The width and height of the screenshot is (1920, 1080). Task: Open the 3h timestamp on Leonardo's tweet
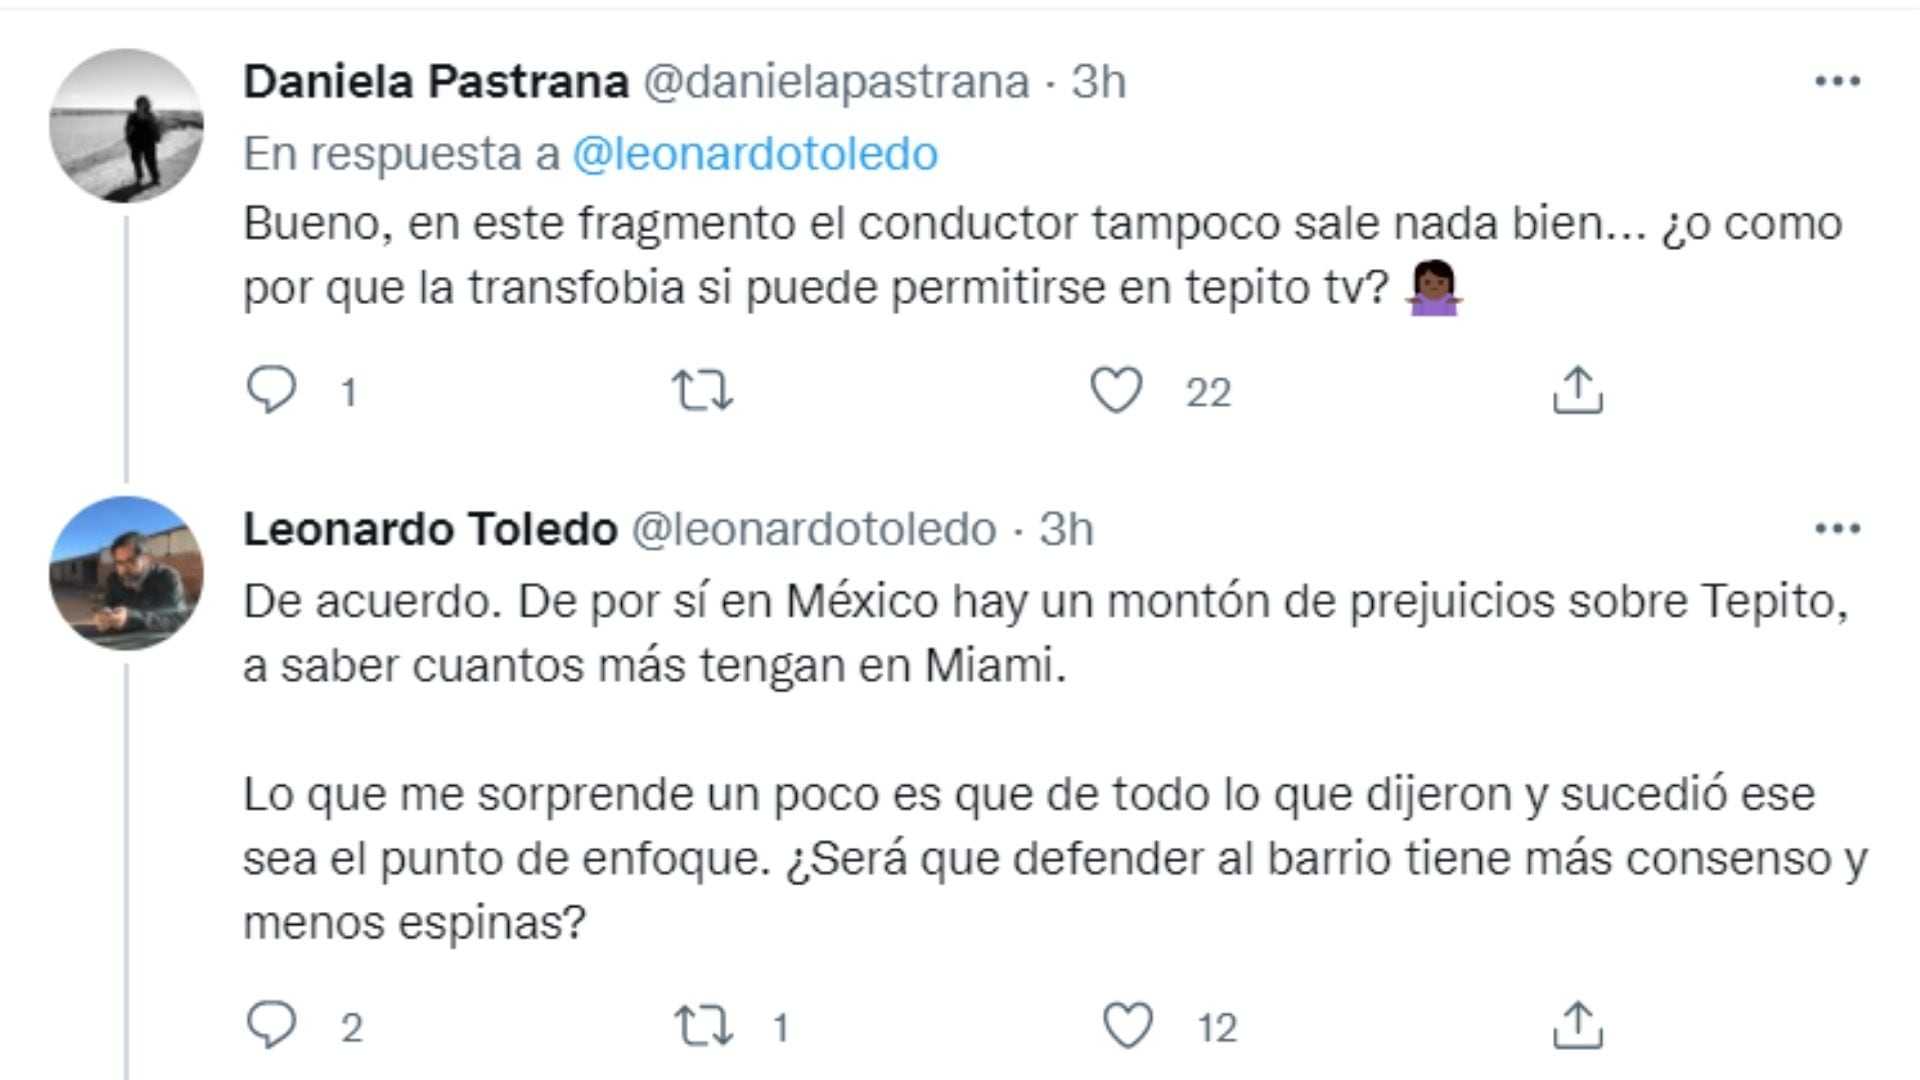pos(1066,529)
